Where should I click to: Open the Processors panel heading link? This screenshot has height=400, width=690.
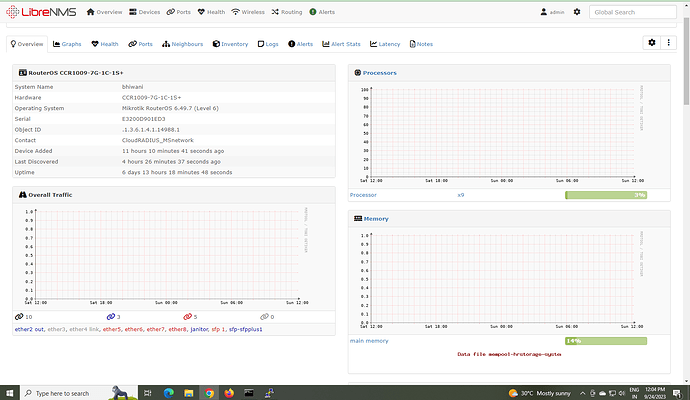(379, 73)
